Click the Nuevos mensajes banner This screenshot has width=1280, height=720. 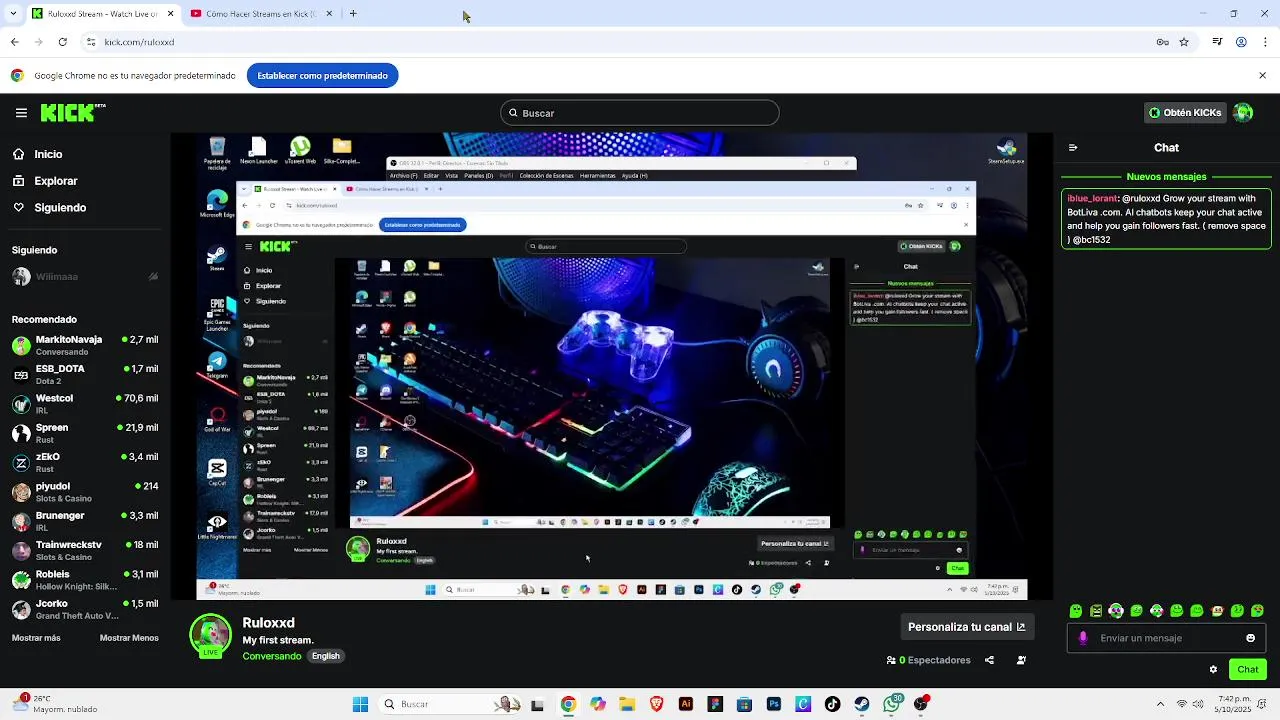point(1166,177)
